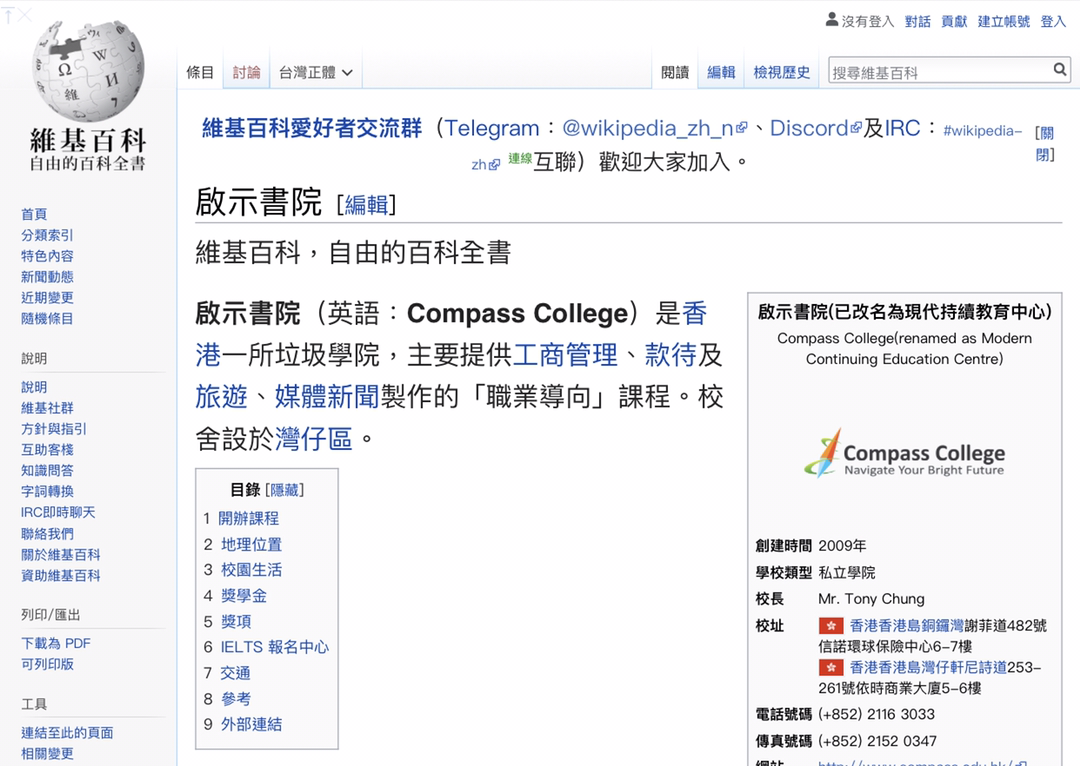This screenshot has height=766, width=1080.
Task: Click the not-logged-in user icon
Action: pyautogui.click(x=832, y=20)
